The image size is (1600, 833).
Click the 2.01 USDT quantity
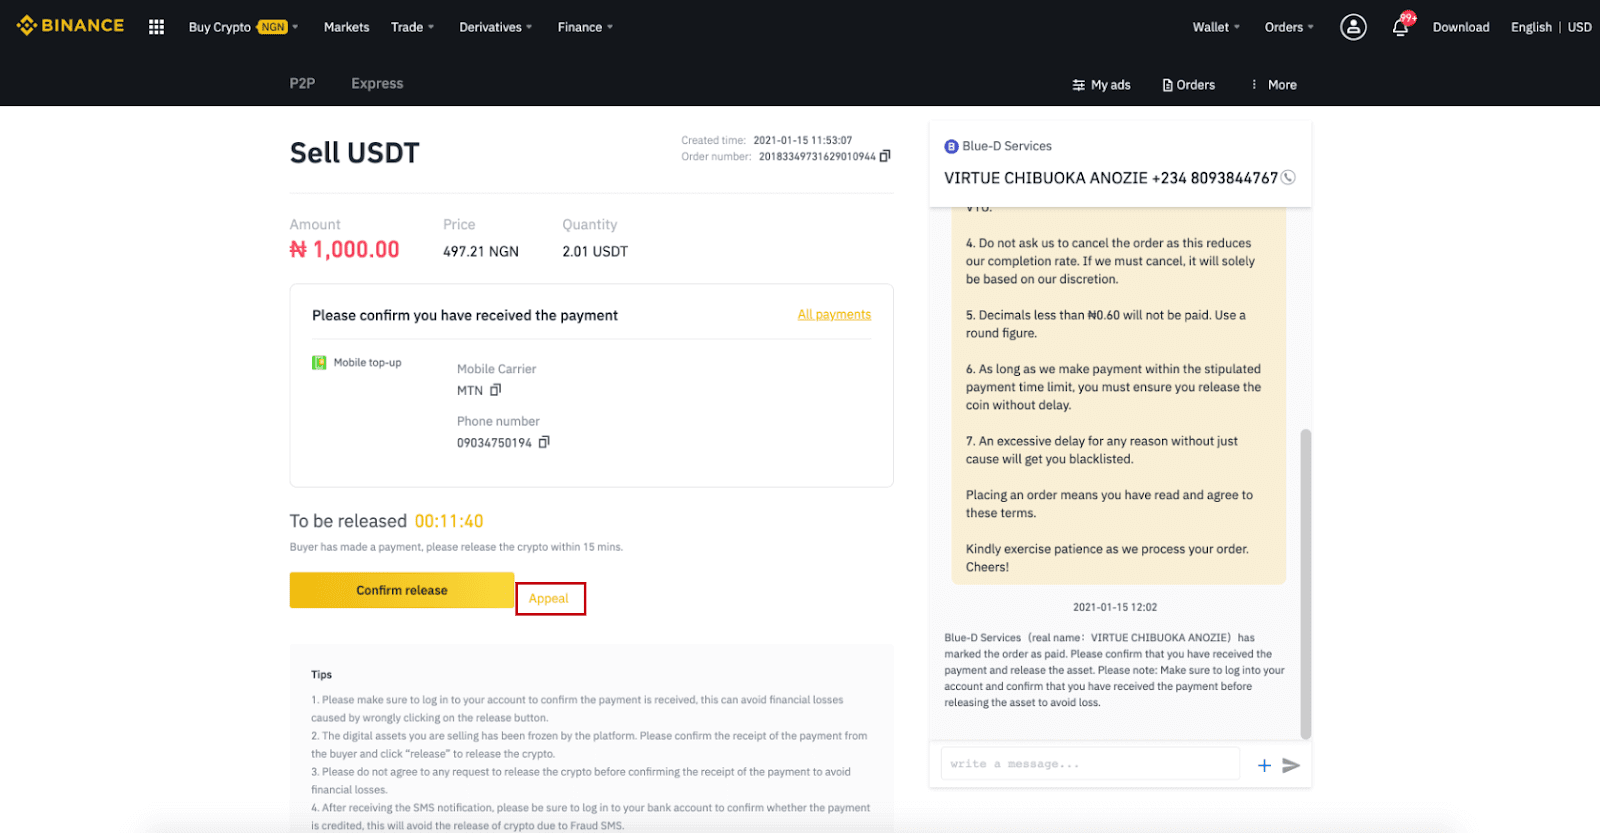point(595,252)
